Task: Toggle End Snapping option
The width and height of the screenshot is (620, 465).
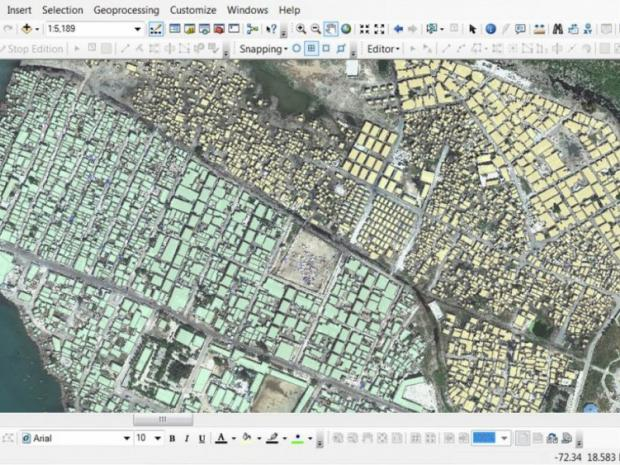Action: [x=312, y=49]
